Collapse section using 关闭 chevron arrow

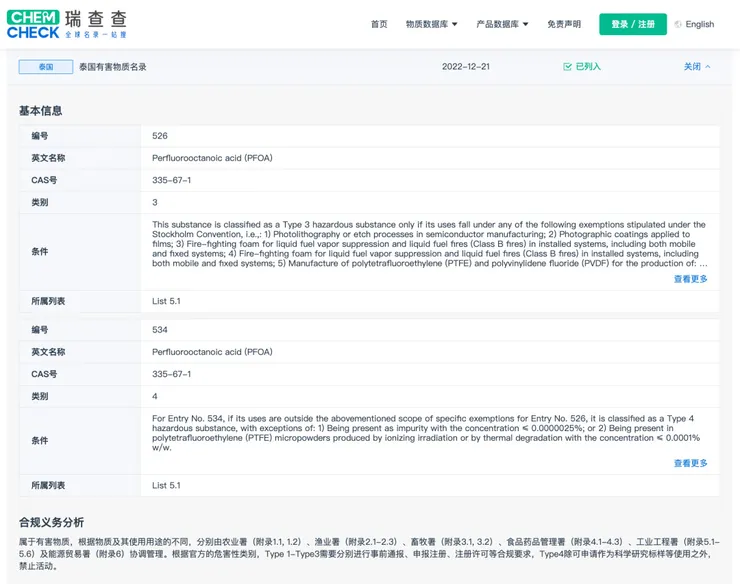point(708,67)
